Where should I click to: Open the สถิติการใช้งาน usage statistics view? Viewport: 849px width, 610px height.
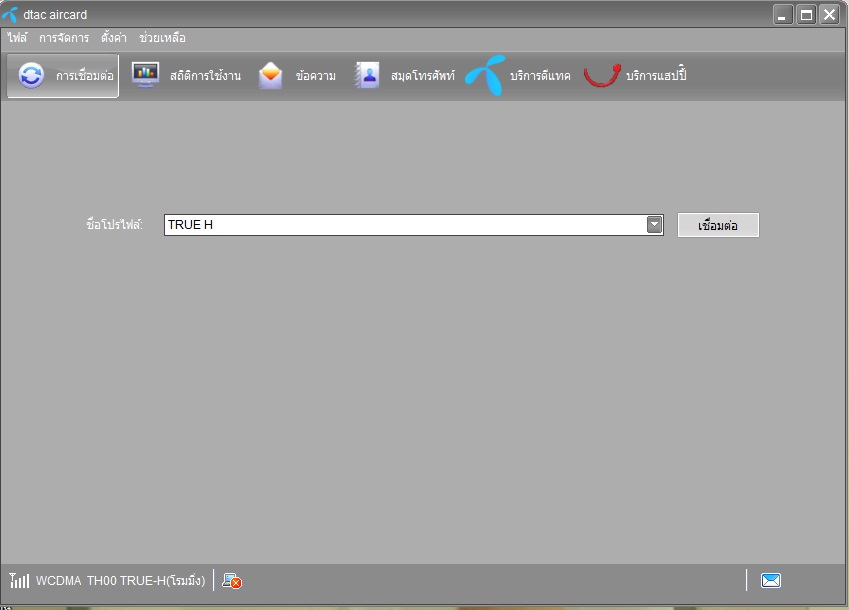[186, 75]
